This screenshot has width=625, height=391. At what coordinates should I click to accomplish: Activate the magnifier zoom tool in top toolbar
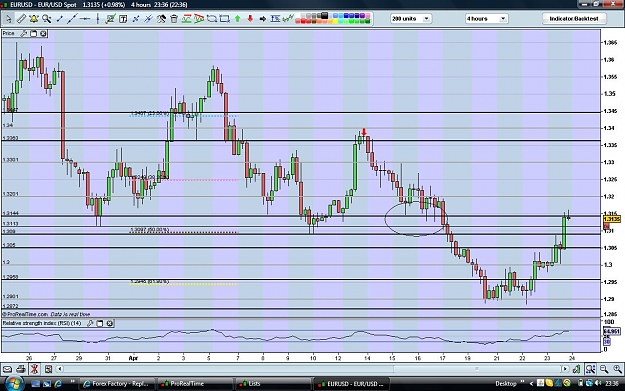click(47, 19)
